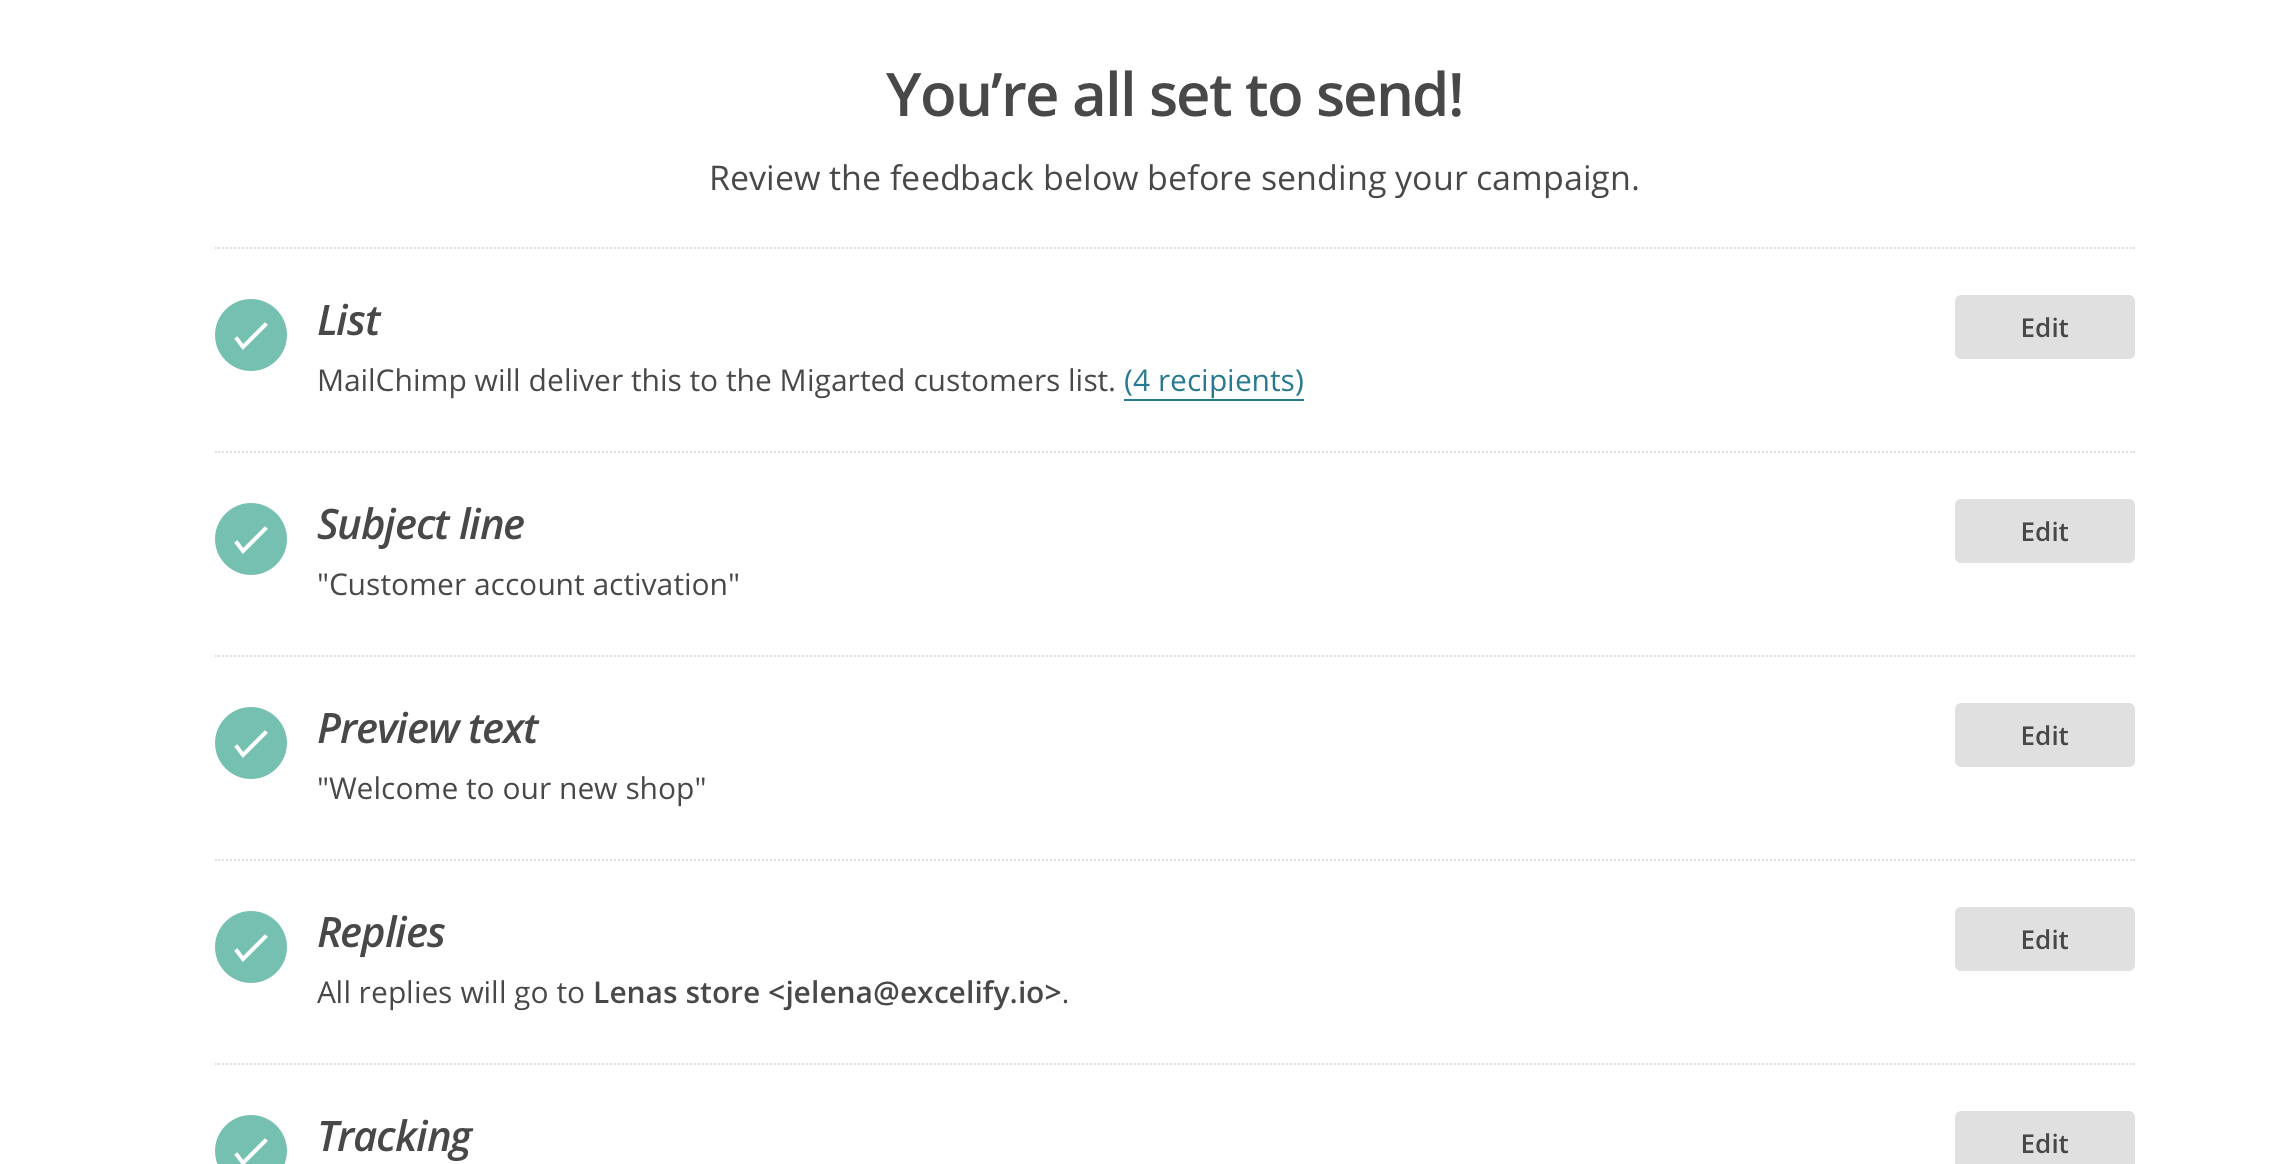This screenshot has height=1164, width=2278.
Task: Click the Subject line heading
Action: point(421,525)
